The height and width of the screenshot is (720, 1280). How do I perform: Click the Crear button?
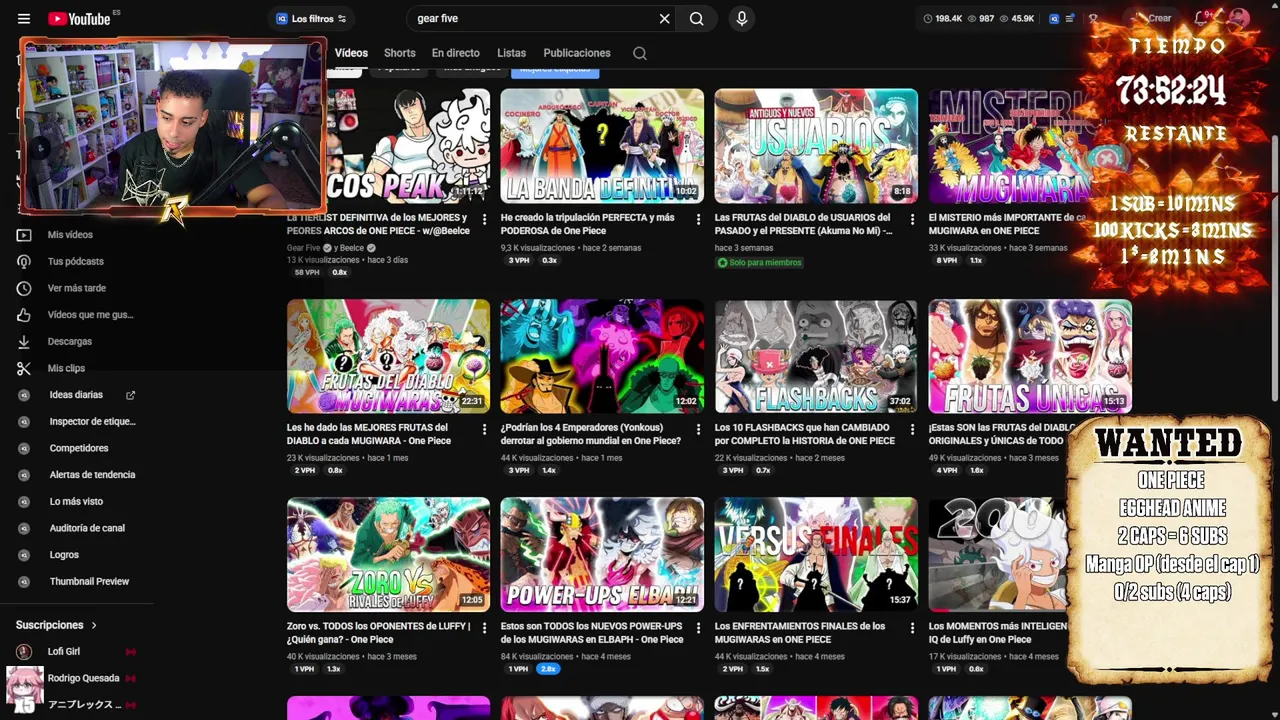[1151, 18]
